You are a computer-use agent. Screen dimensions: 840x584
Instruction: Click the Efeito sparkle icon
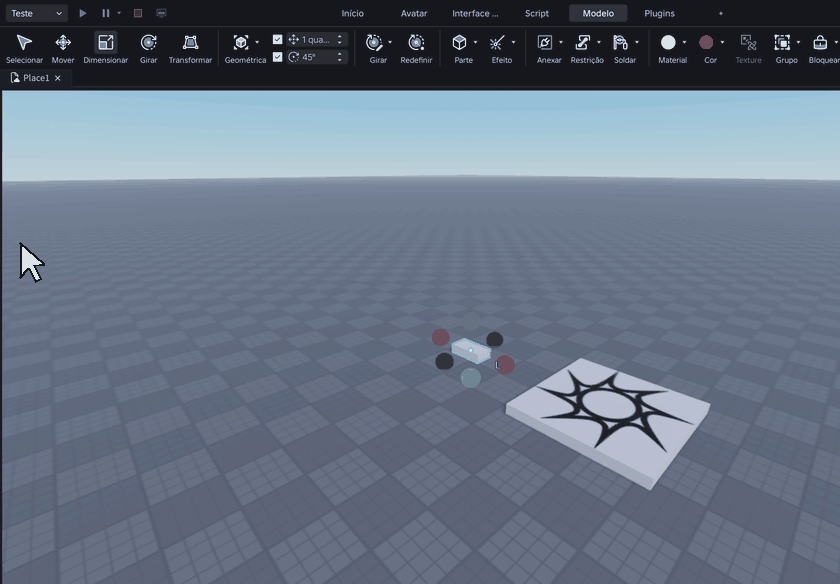click(497, 43)
